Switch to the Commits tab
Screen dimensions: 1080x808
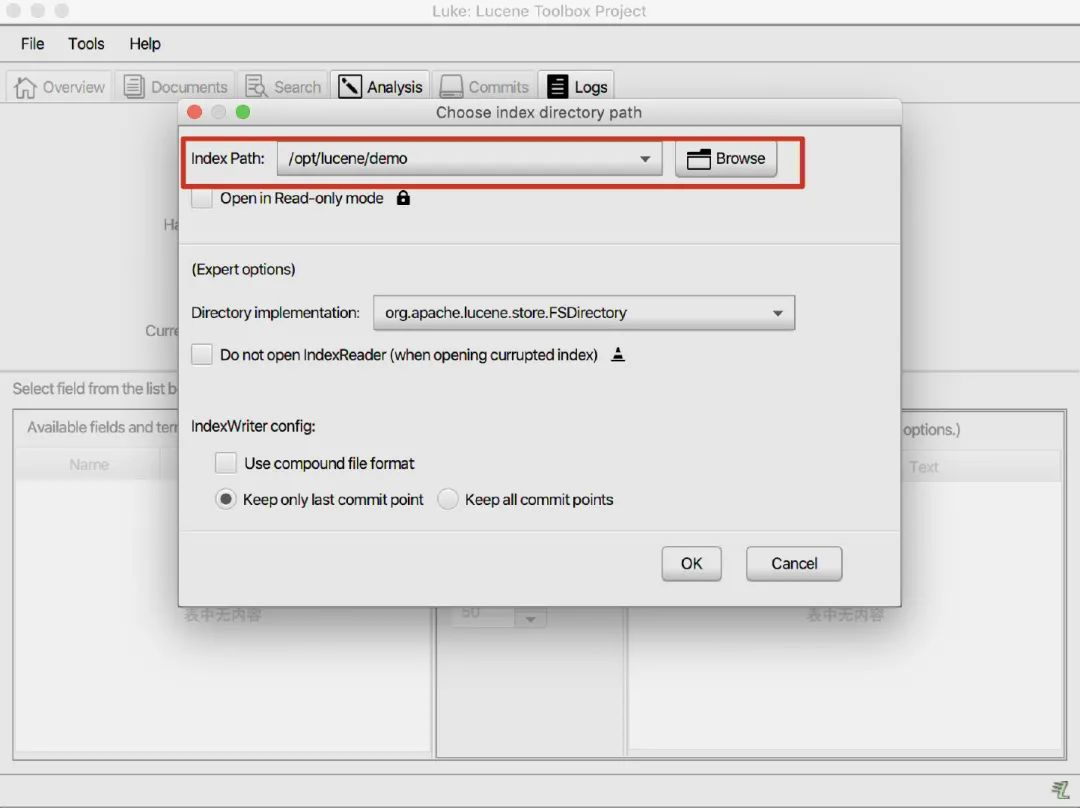click(484, 87)
